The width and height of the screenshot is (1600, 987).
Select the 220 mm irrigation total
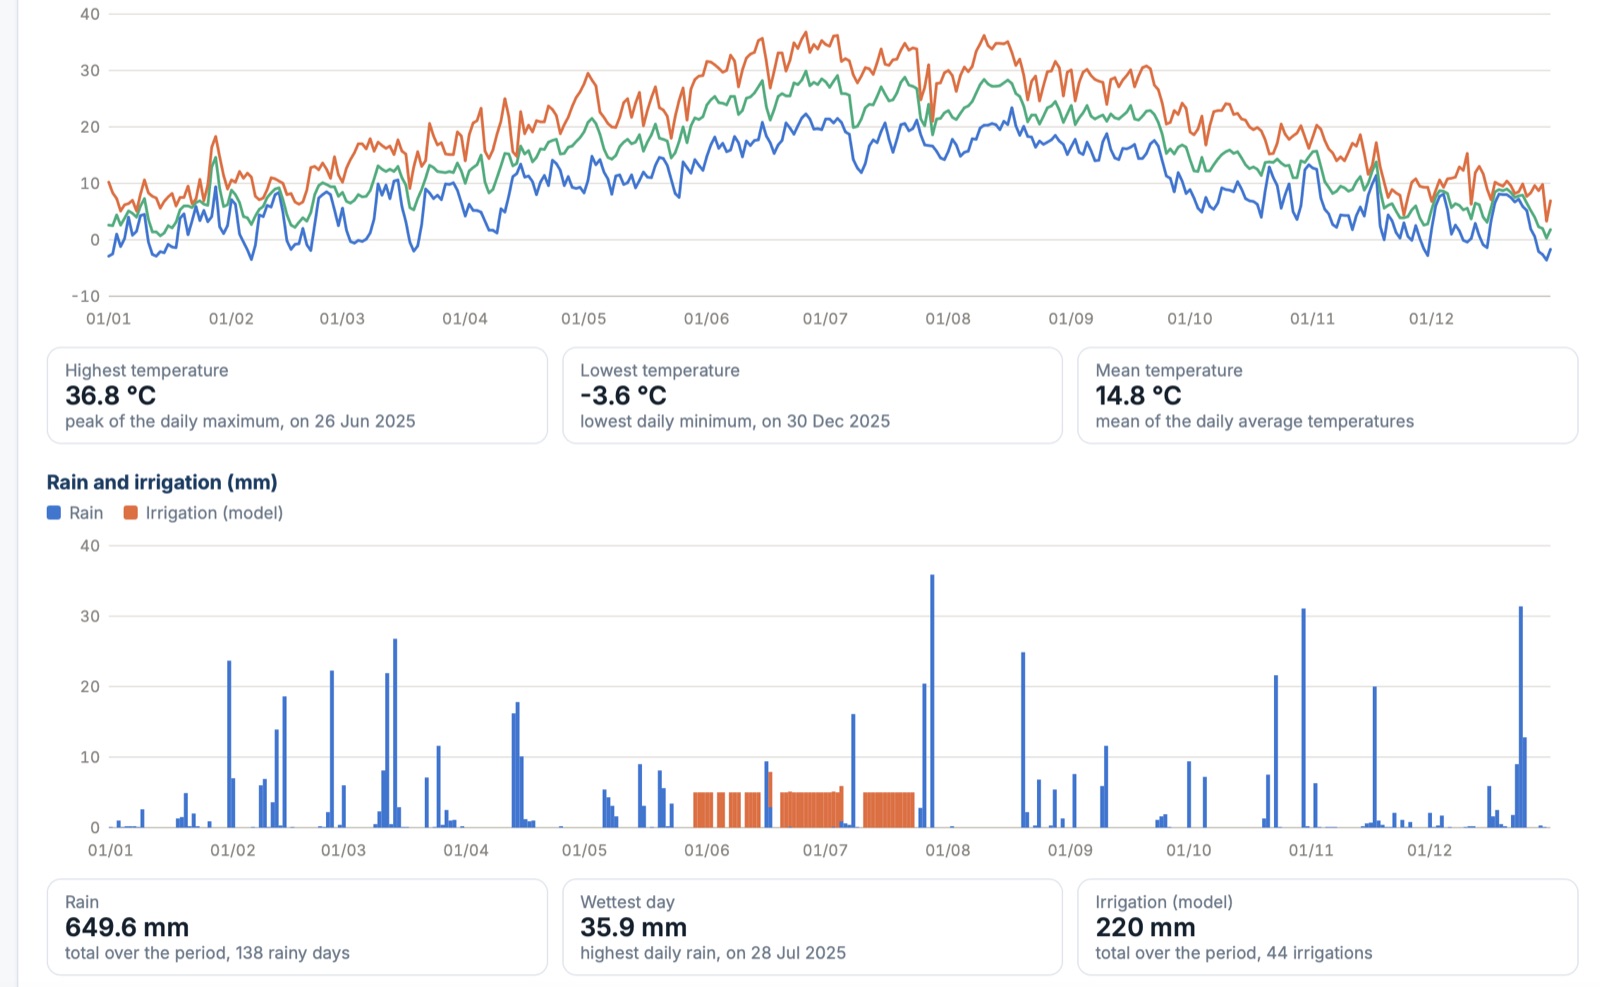[1145, 928]
